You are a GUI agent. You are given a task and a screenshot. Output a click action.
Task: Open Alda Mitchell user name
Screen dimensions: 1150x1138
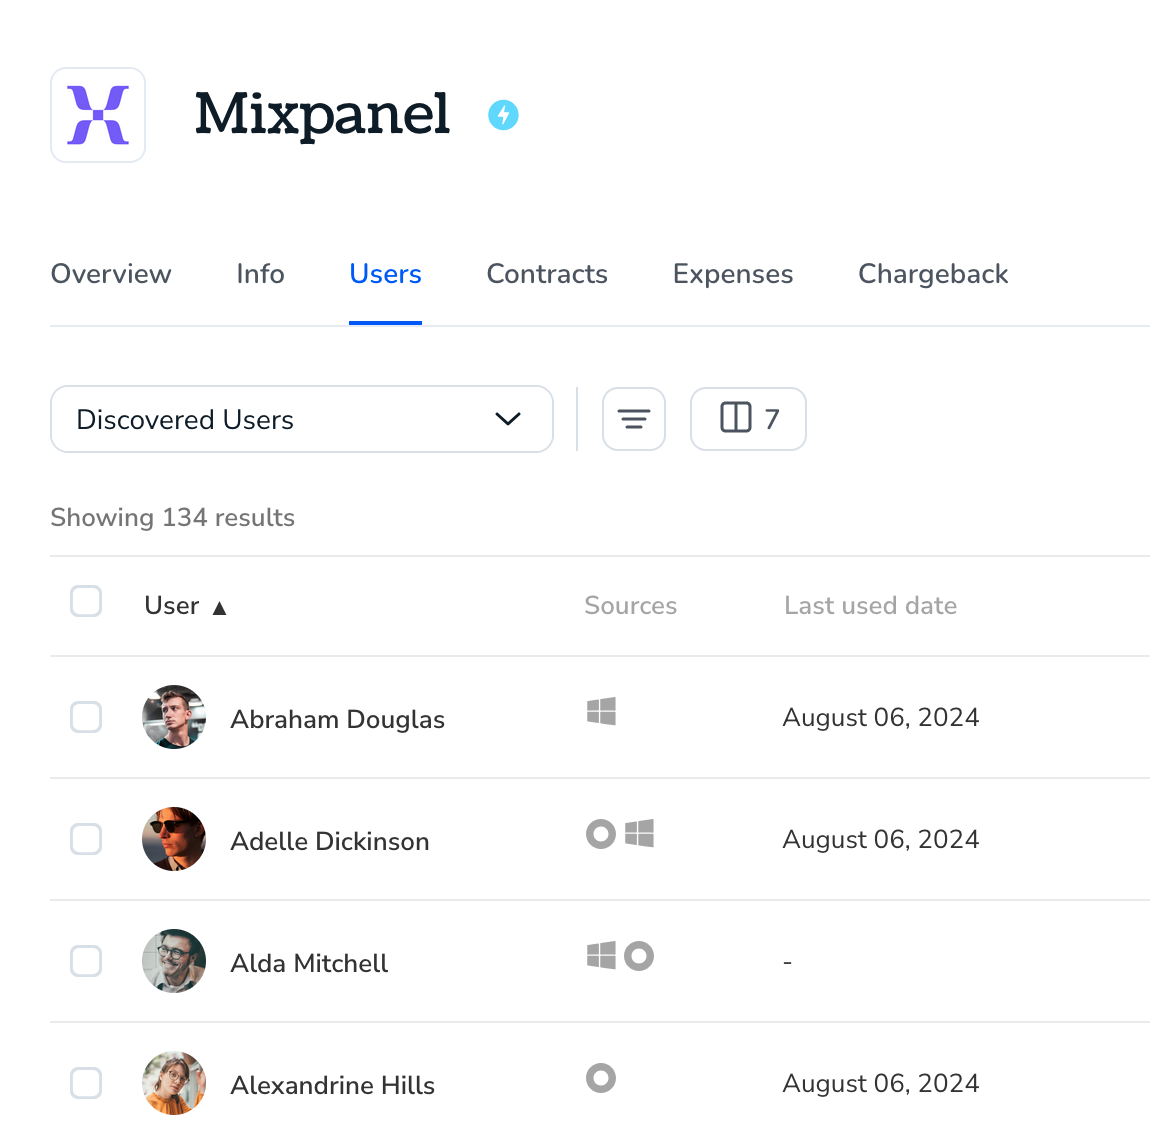[309, 963]
